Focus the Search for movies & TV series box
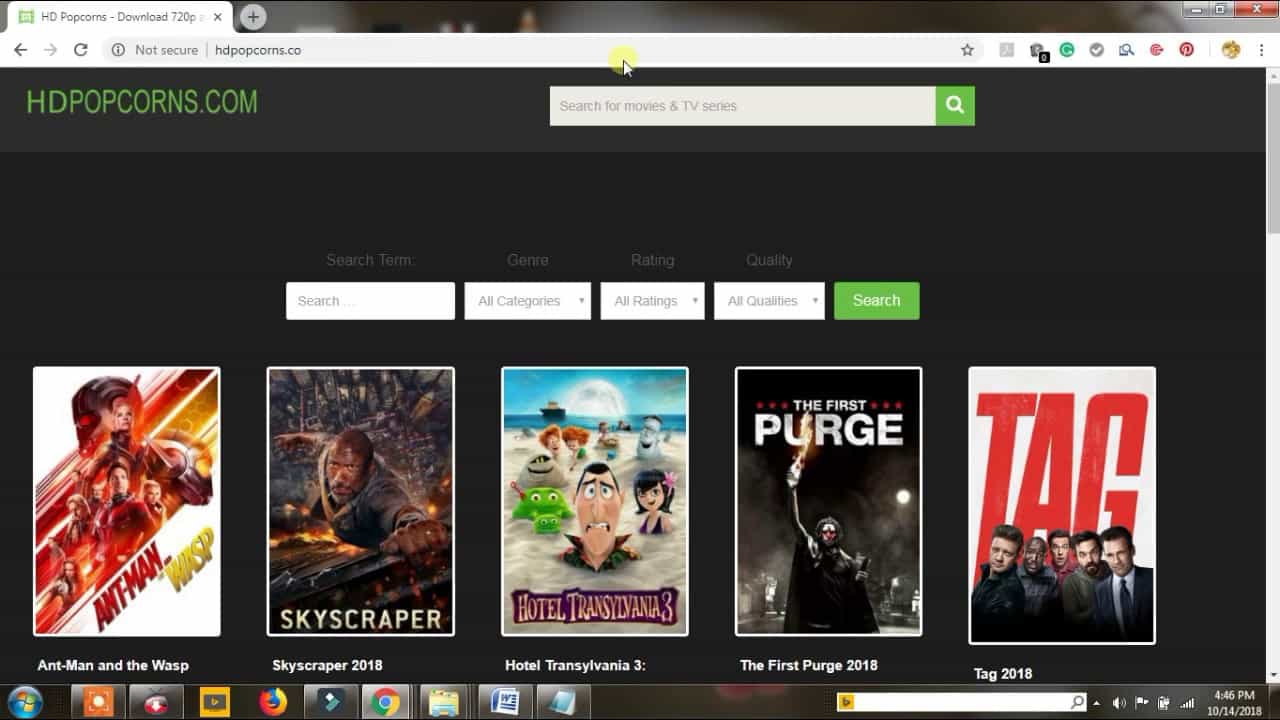 tap(743, 106)
